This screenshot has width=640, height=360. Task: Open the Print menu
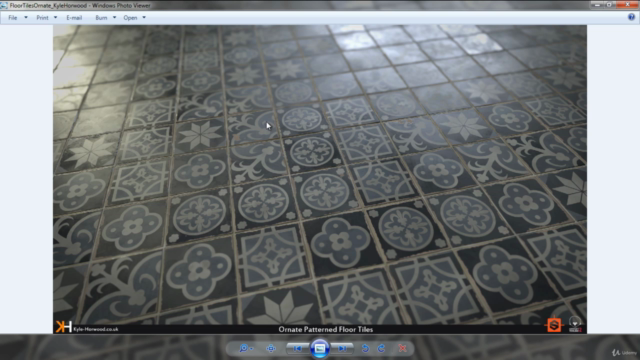pos(42,18)
